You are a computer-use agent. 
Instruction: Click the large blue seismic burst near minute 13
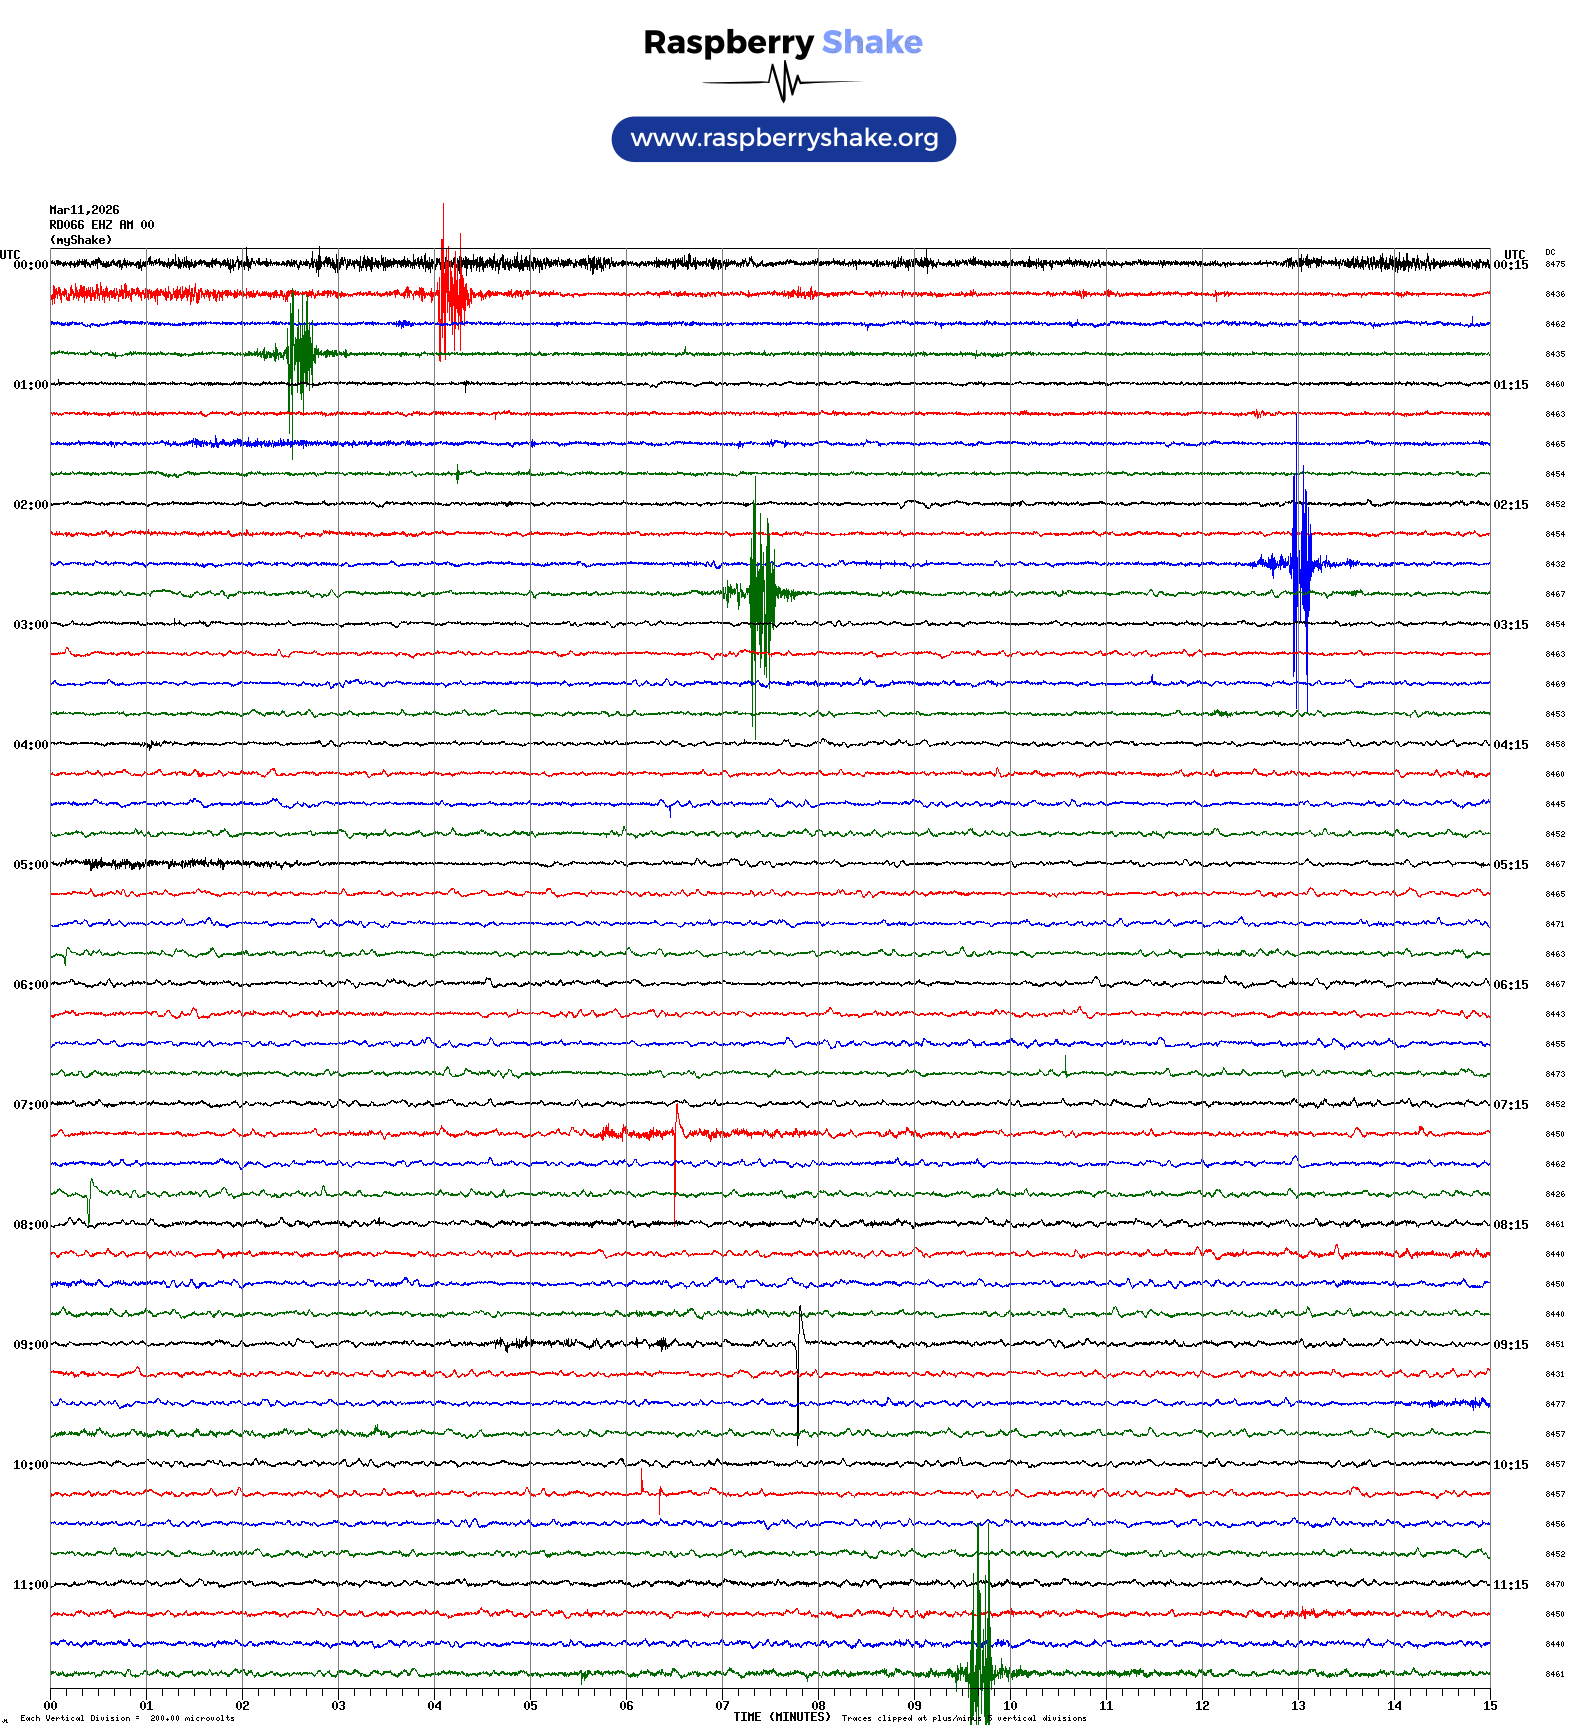coord(1300,563)
